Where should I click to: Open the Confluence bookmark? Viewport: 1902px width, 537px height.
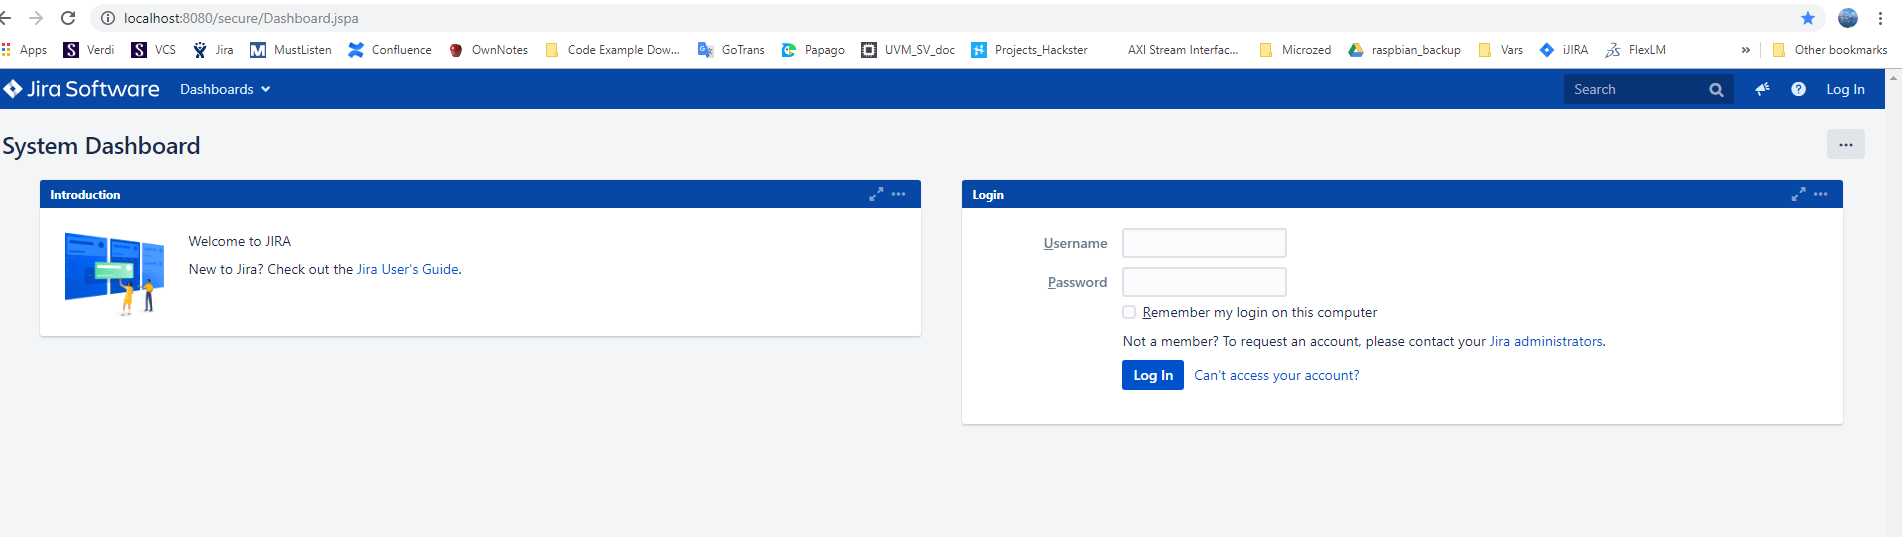click(x=390, y=50)
